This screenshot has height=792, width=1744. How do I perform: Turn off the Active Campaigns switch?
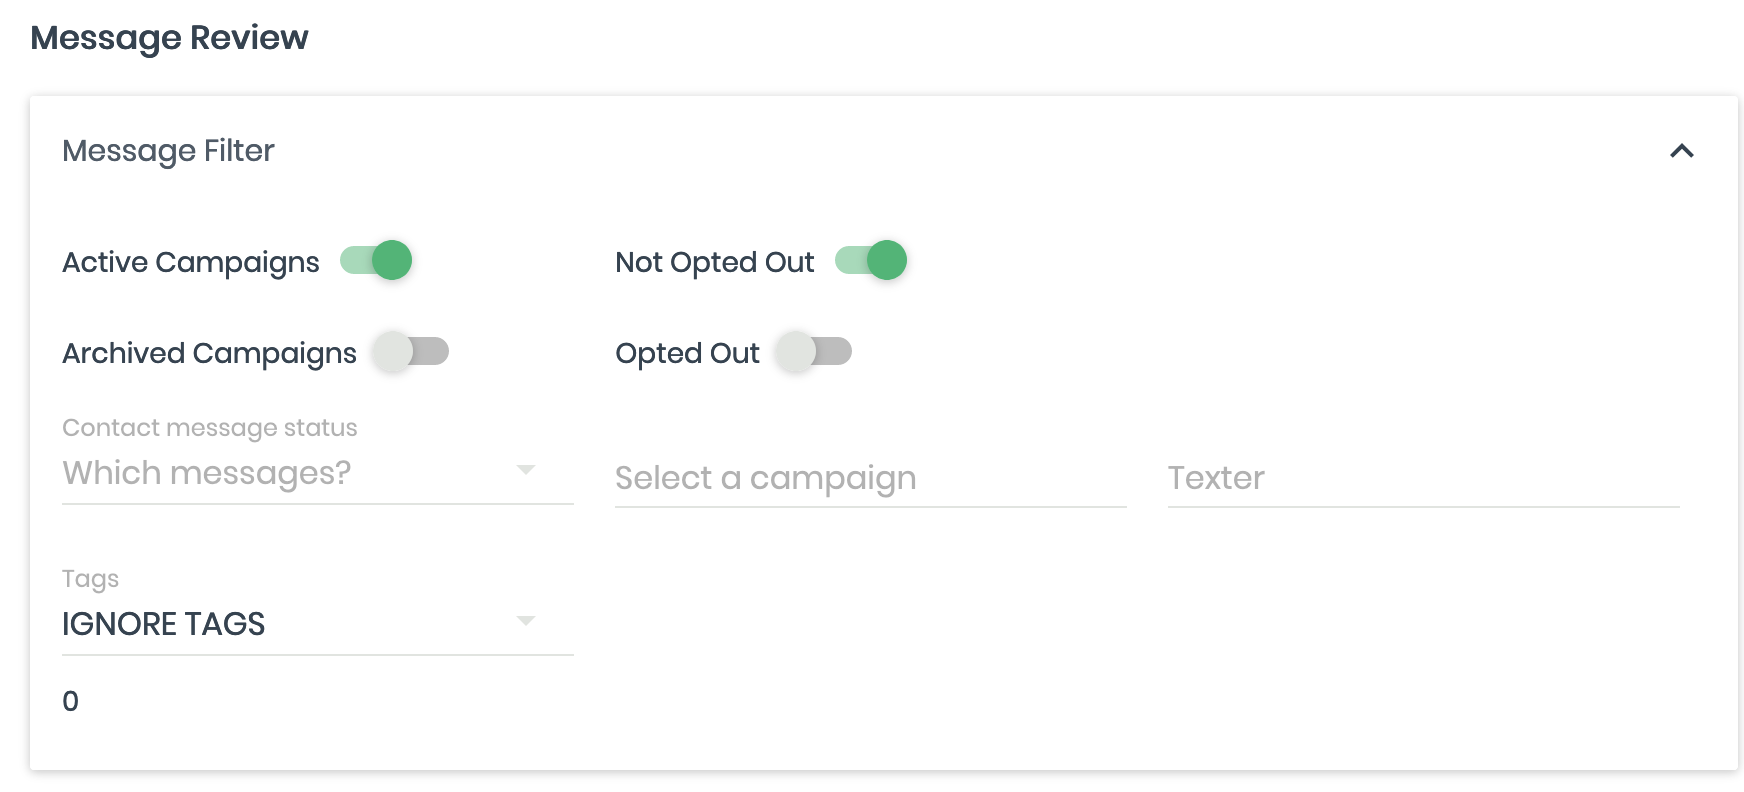pyautogui.click(x=377, y=261)
